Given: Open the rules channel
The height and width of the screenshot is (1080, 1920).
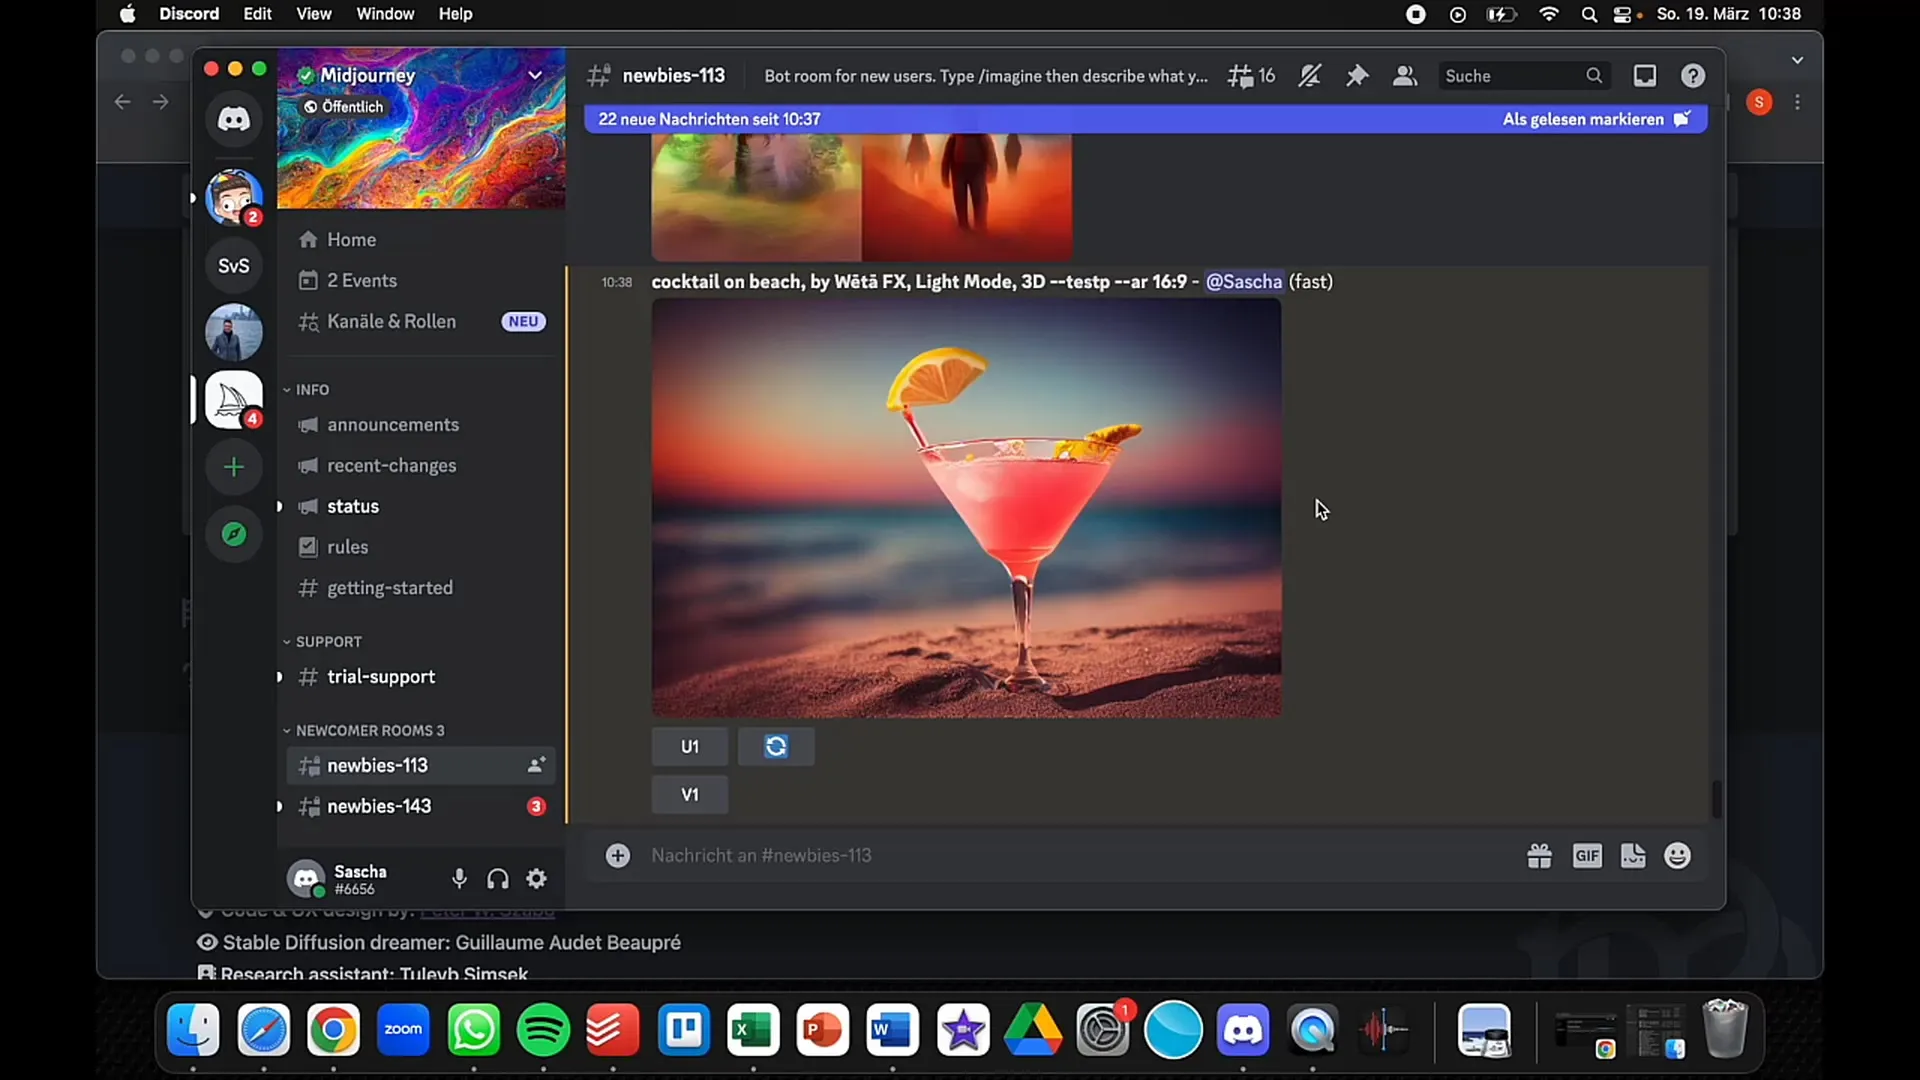Looking at the screenshot, I should pyautogui.click(x=421, y=548).
